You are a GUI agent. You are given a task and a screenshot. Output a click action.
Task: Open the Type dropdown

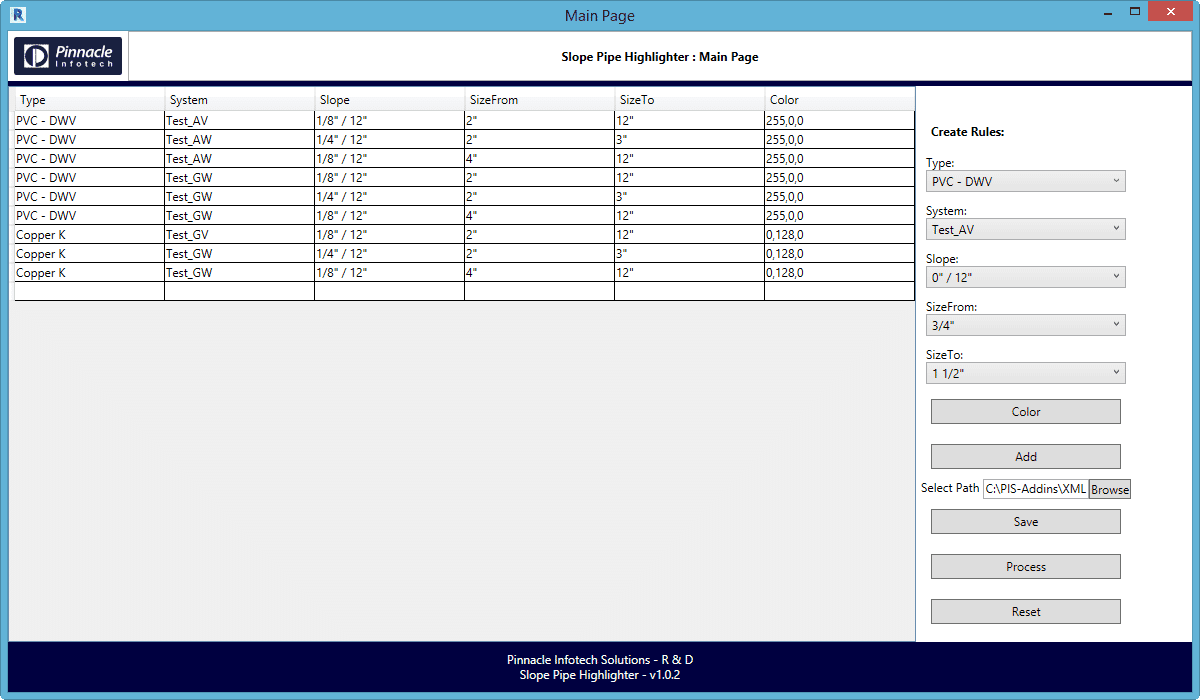(x=1025, y=181)
